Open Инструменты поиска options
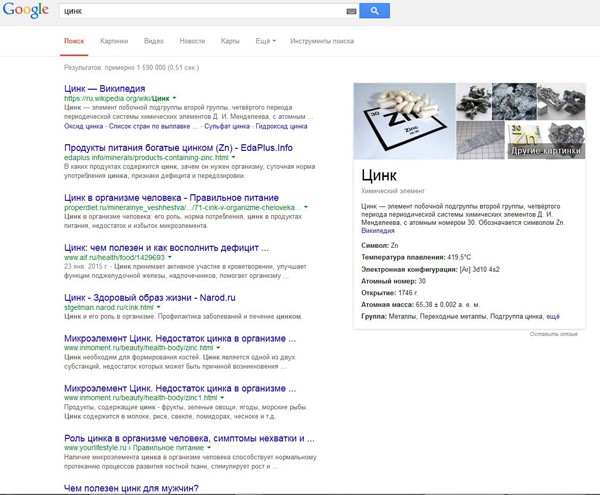 (322, 41)
